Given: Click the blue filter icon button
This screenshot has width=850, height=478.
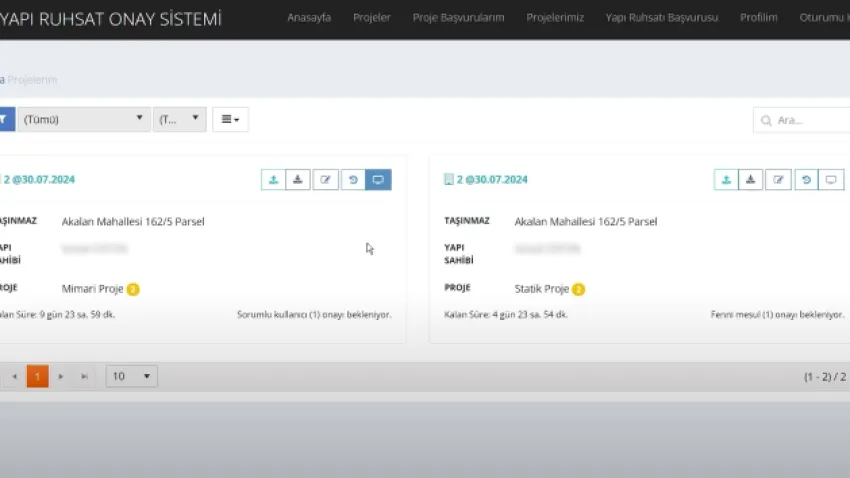Looking at the screenshot, I should click(x=5, y=119).
